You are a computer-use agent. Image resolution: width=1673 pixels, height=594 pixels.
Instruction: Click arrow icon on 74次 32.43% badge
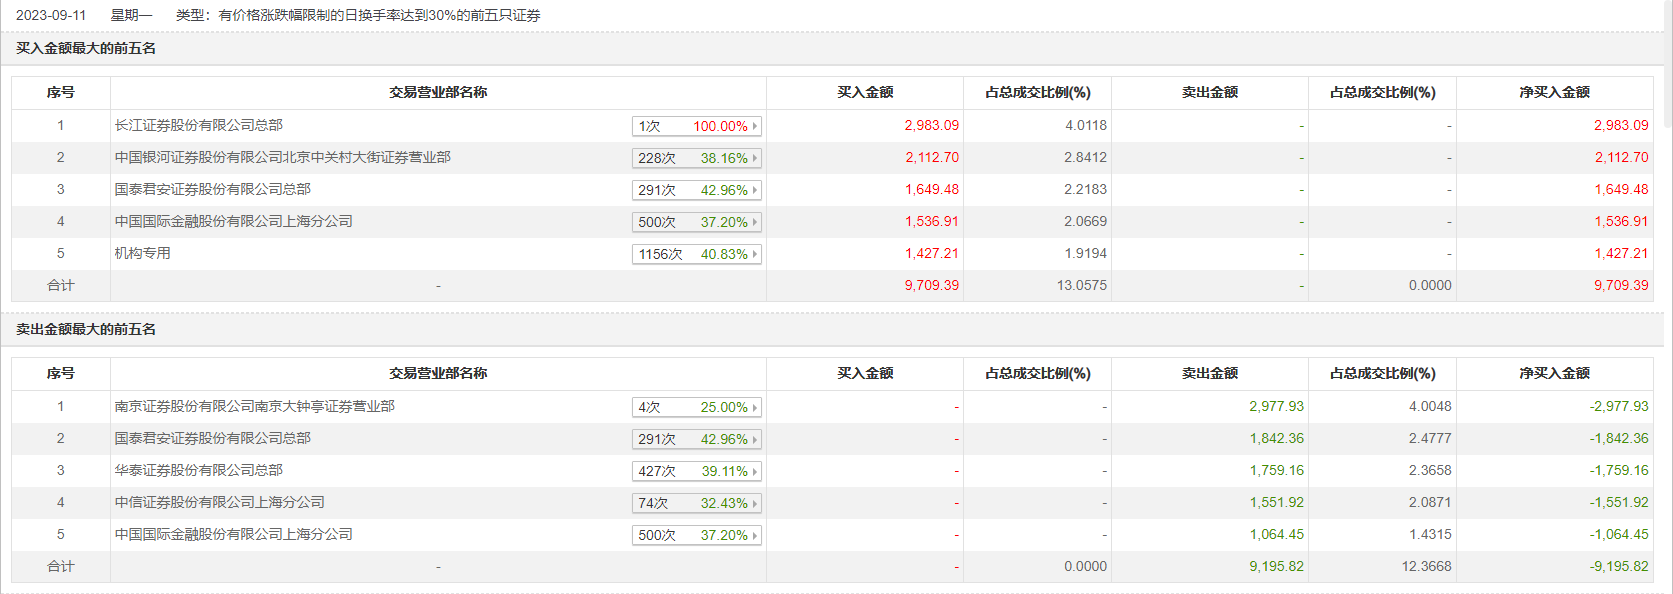click(755, 503)
